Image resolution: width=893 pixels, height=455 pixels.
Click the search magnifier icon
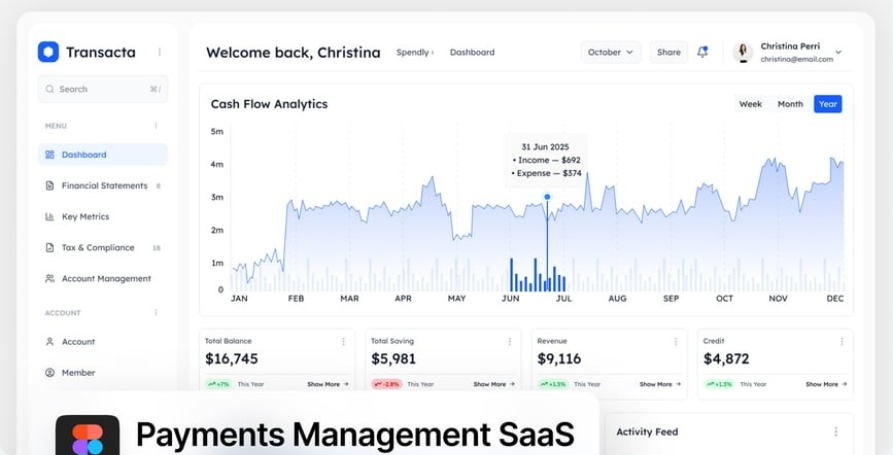click(x=50, y=89)
